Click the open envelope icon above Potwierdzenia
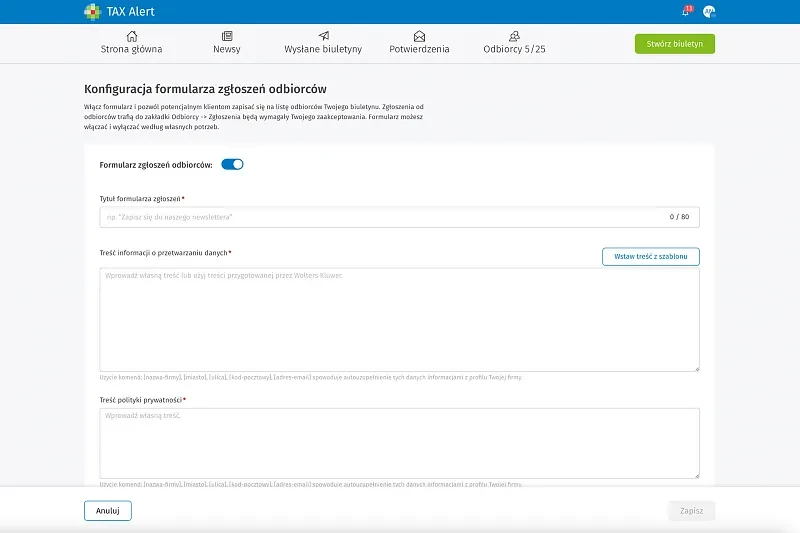 419,36
